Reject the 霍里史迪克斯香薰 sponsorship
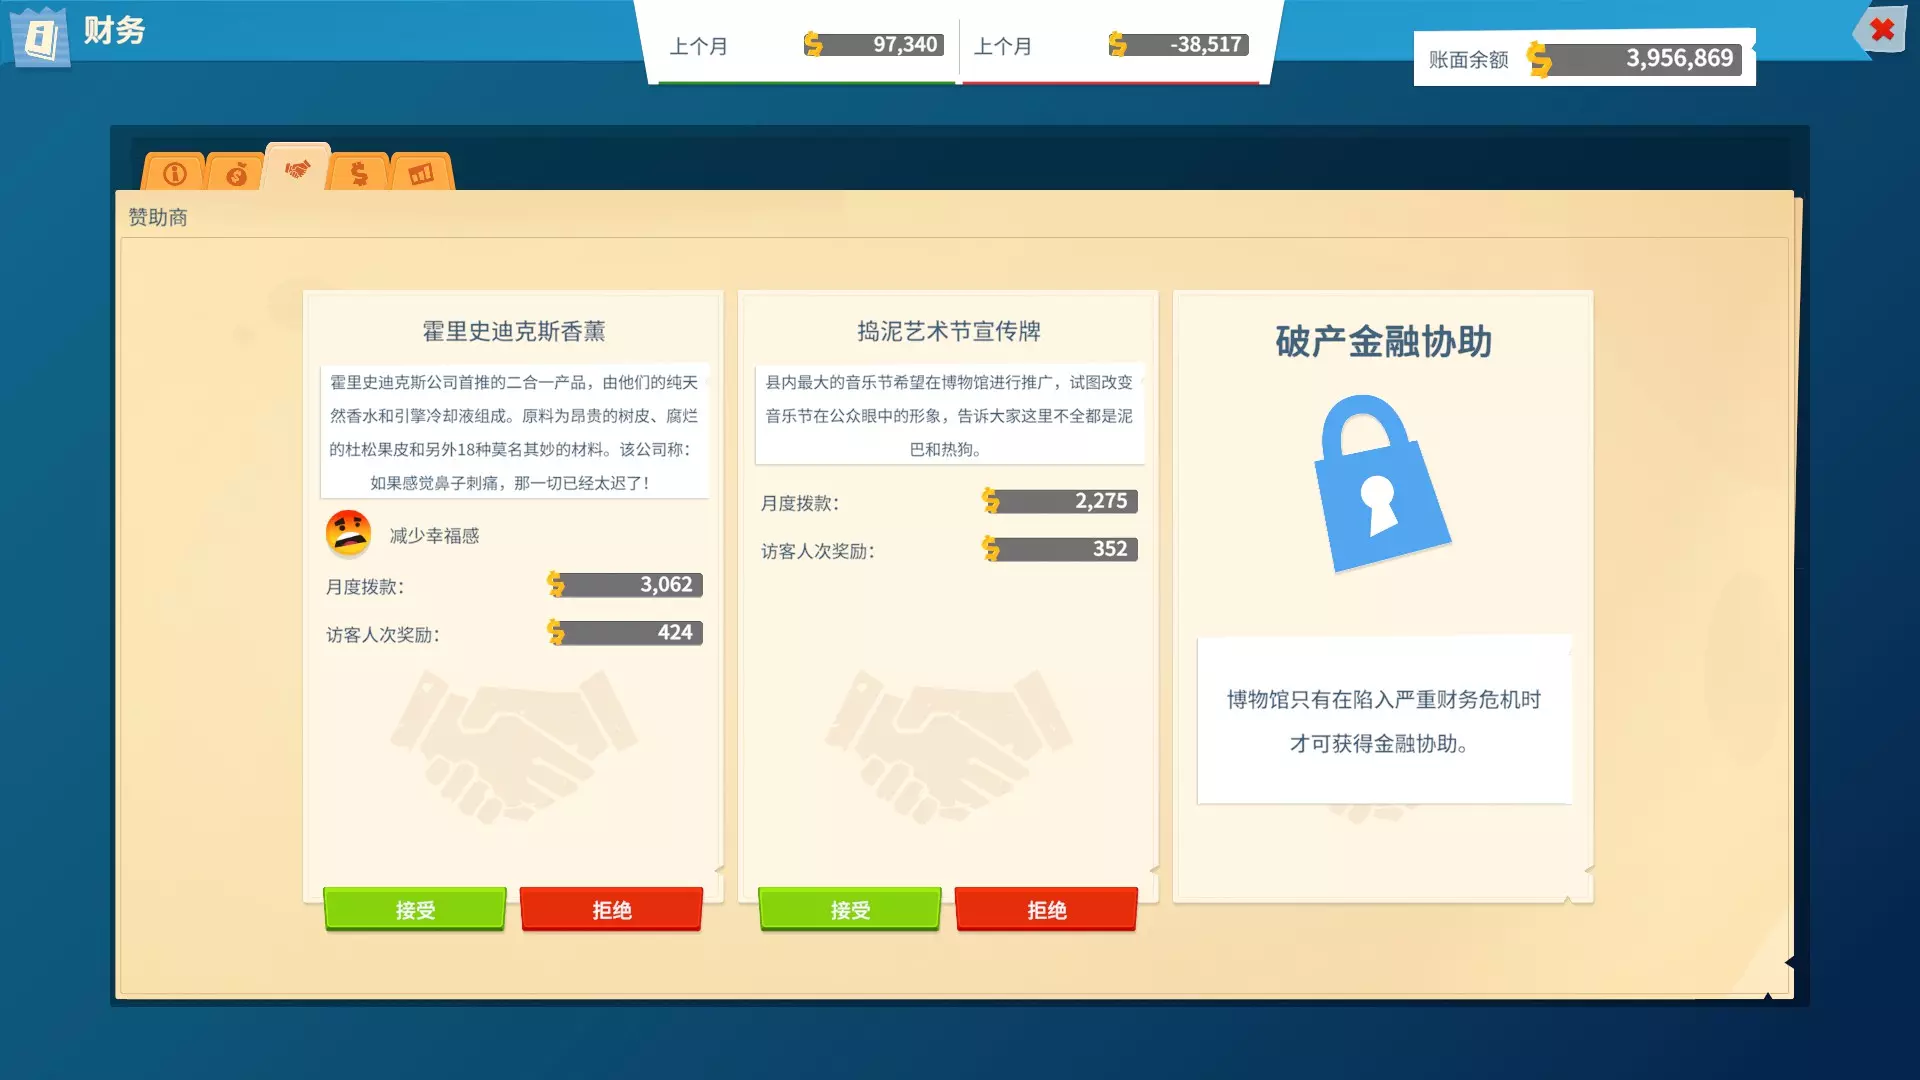Screen dimensions: 1920x1080 click(611, 909)
